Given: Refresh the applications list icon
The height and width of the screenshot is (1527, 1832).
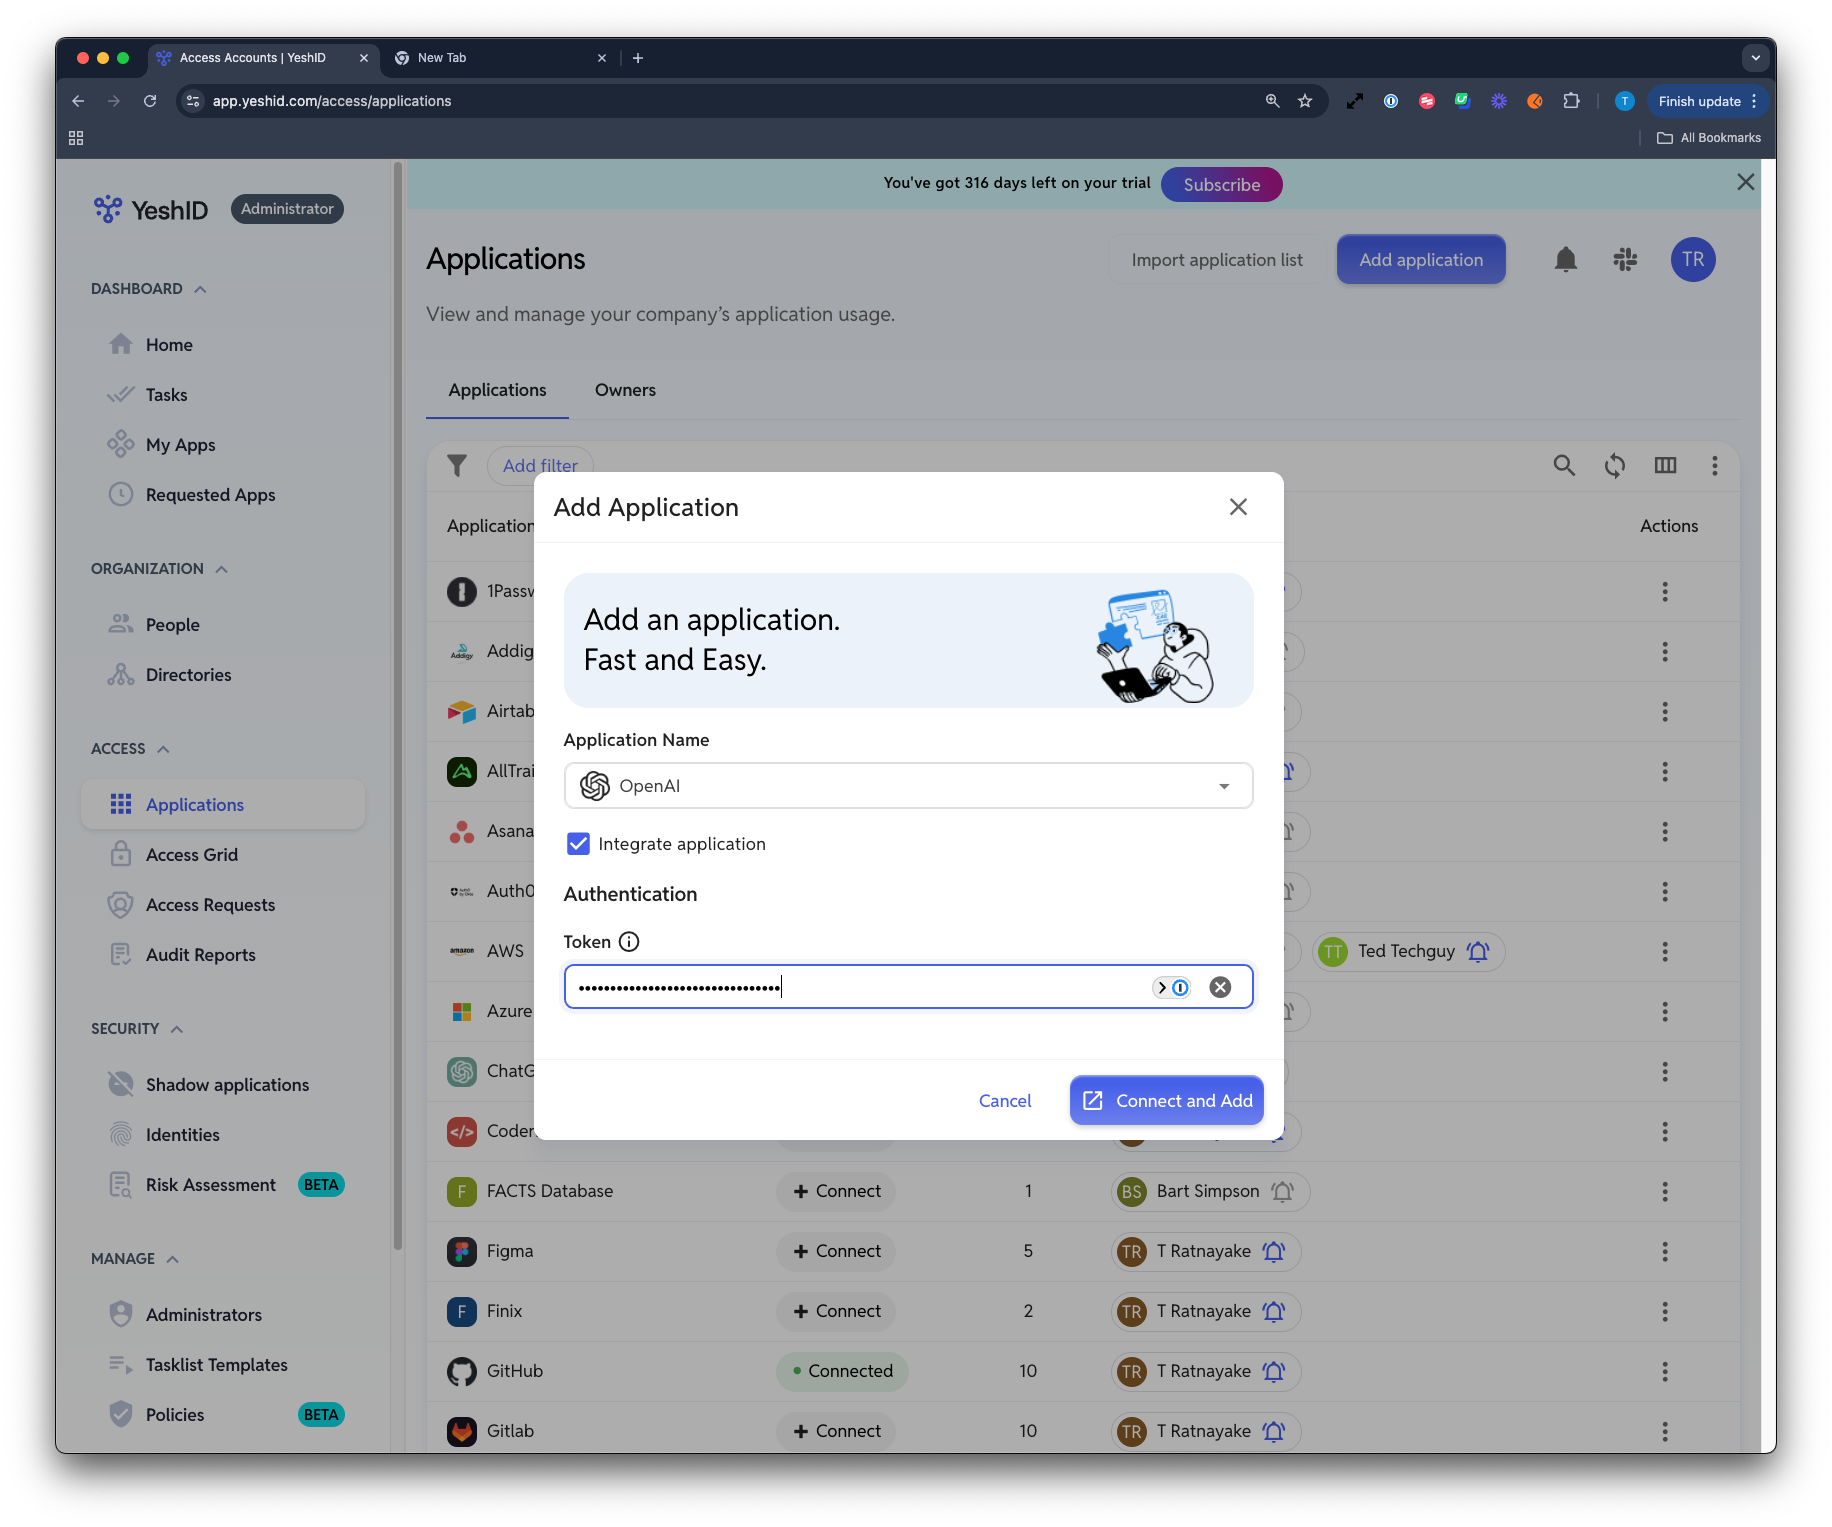Looking at the screenshot, I should pyautogui.click(x=1615, y=465).
